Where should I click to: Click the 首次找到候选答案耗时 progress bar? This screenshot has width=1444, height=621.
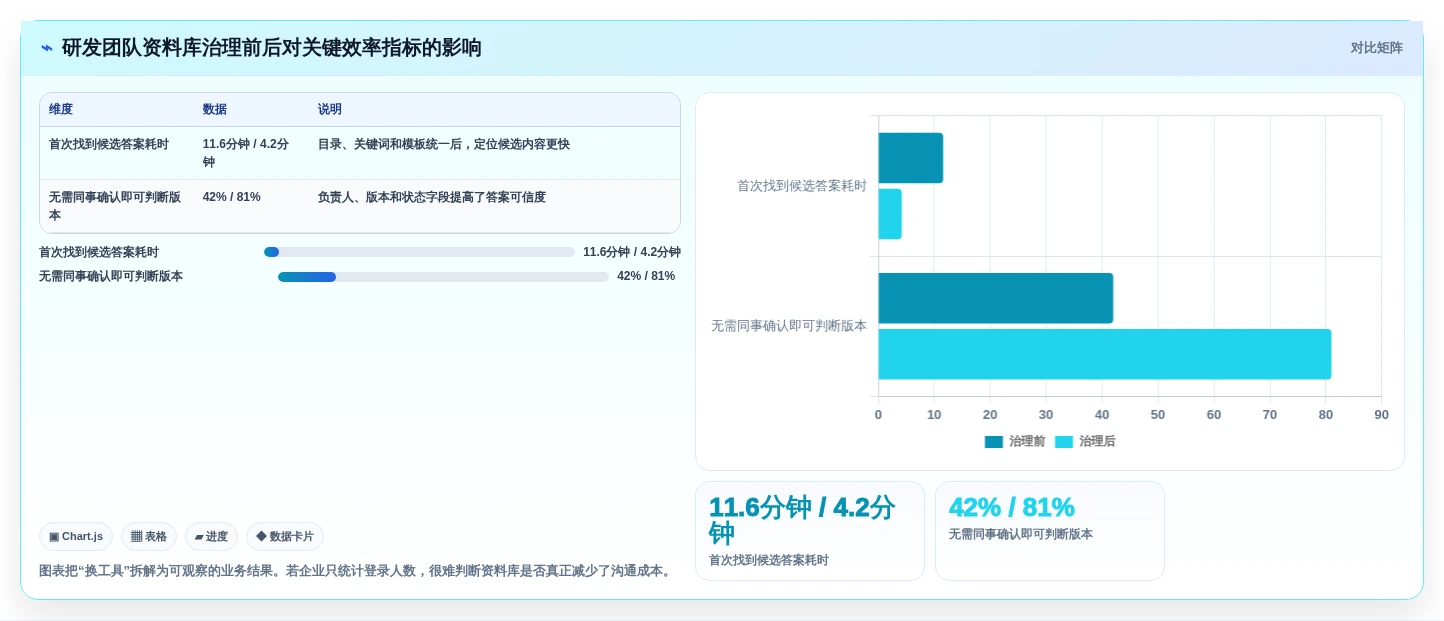pyautogui.click(x=419, y=252)
